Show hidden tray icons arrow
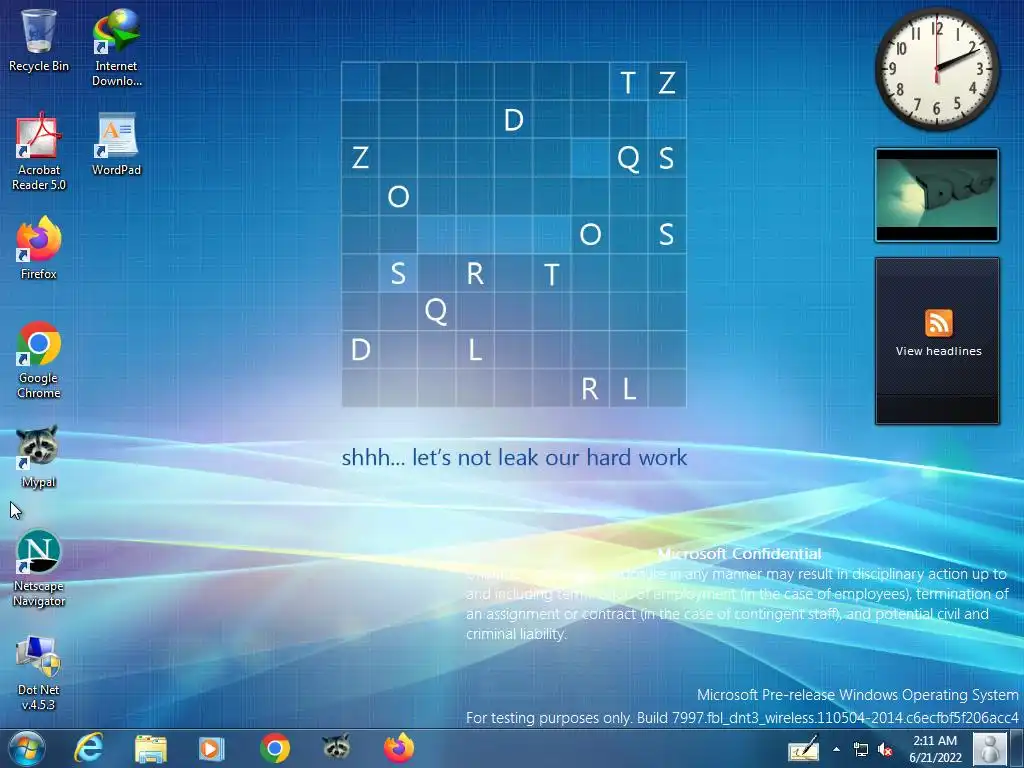 point(837,749)
